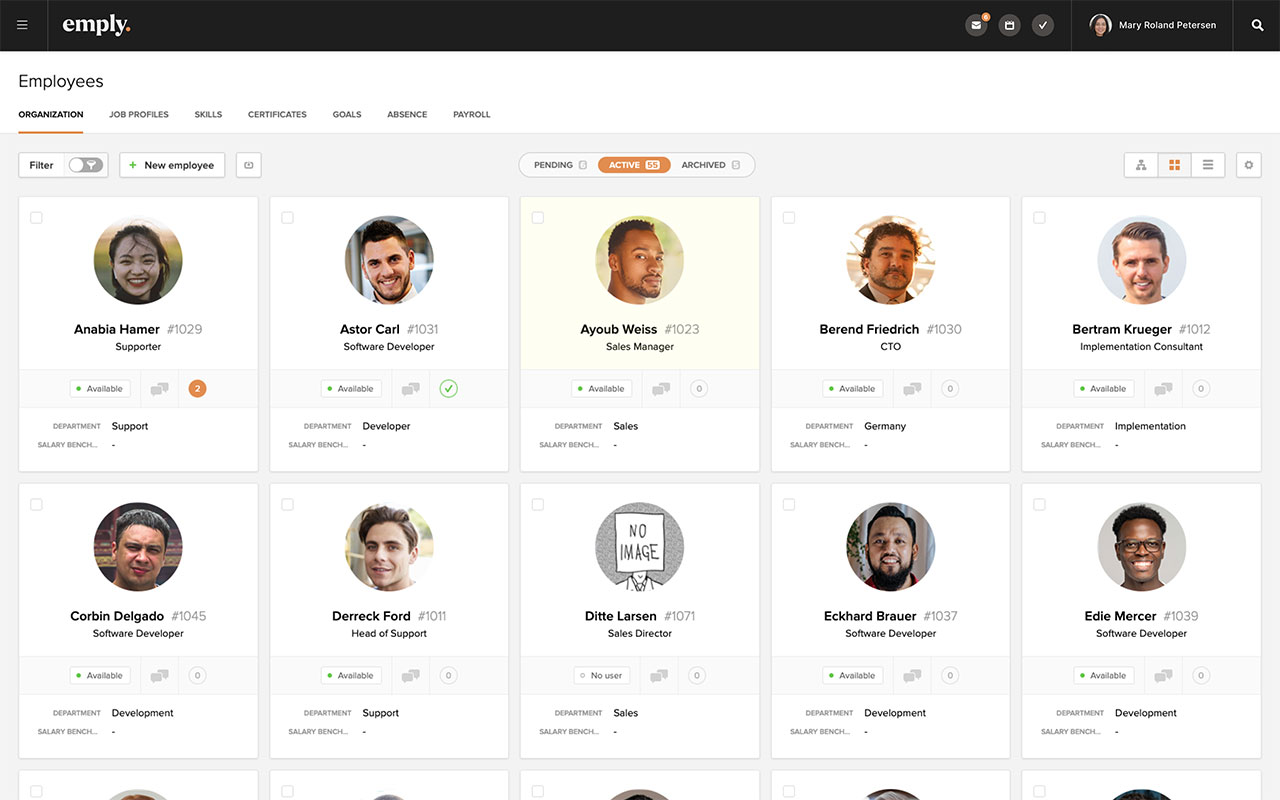
Task: Open the search magnifier icon
Action: [1257, 25]
